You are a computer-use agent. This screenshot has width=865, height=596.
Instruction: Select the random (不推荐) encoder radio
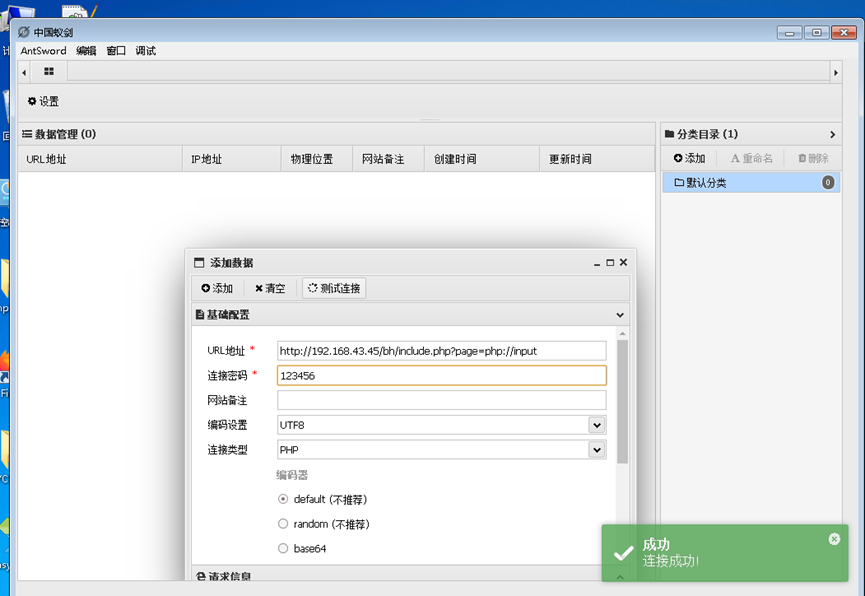(283, 524)
